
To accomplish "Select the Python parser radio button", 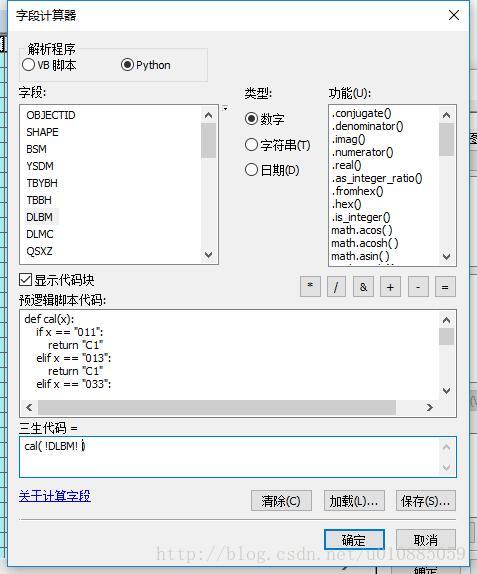I will pos(127,65).
